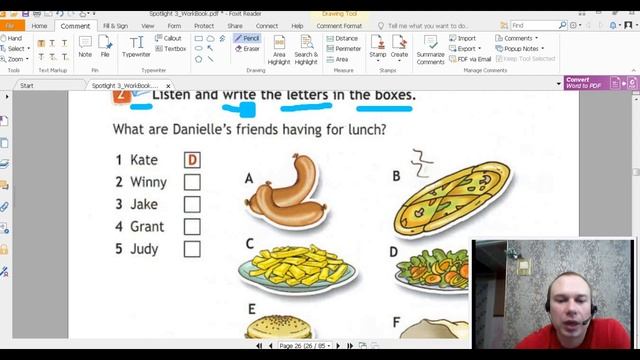The height and width of the screenshot is (360, 640).
Task: Open the Comment Format tab
Action: pyautogui.click(x=339, y=26)
